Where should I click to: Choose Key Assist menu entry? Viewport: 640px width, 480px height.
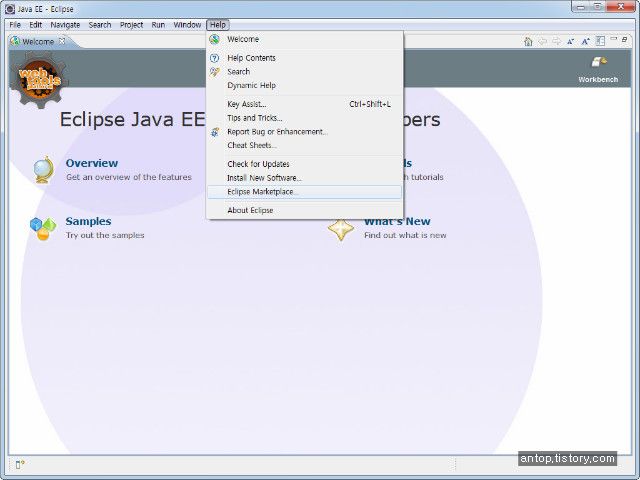[x=305, y=104]
